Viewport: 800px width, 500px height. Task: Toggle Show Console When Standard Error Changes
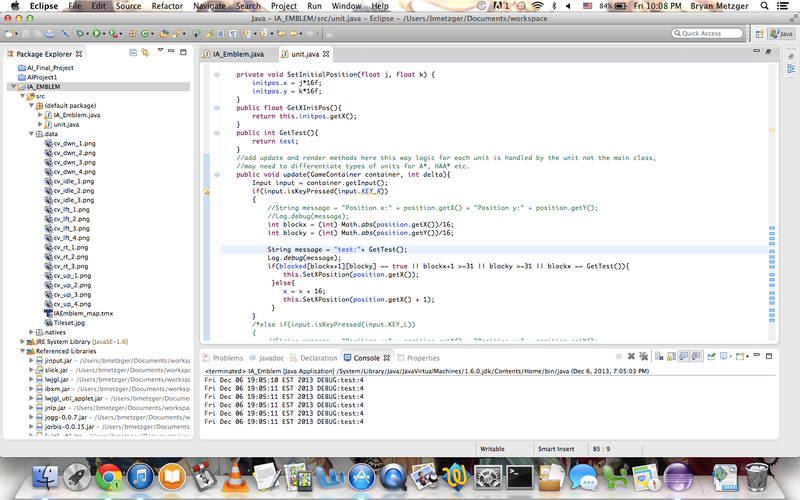click(696, 357)
